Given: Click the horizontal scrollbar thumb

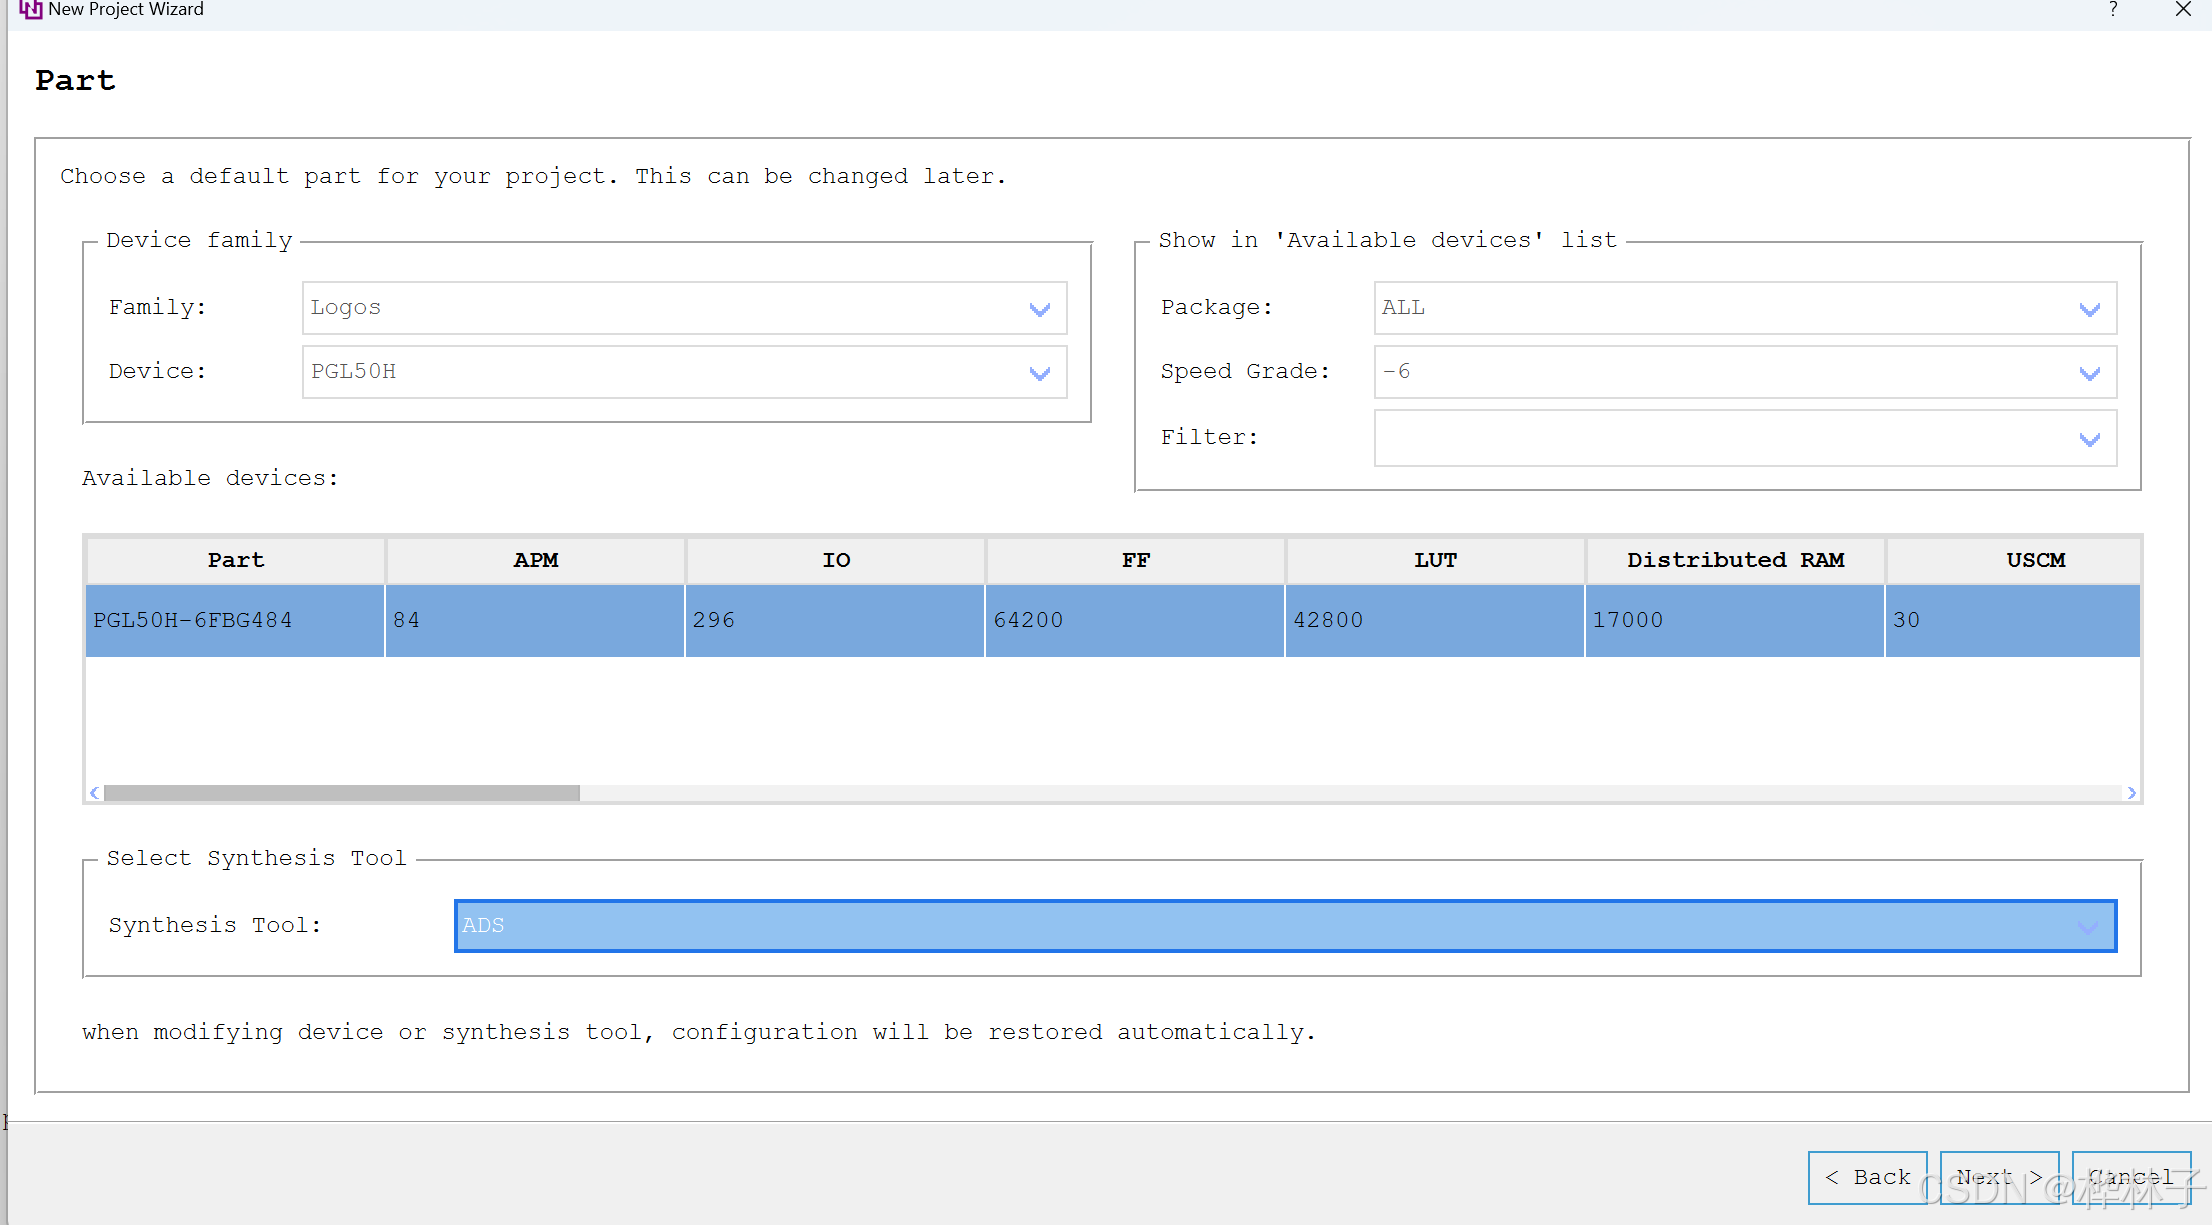Looking at the screenshot, I should pos(341,793).
